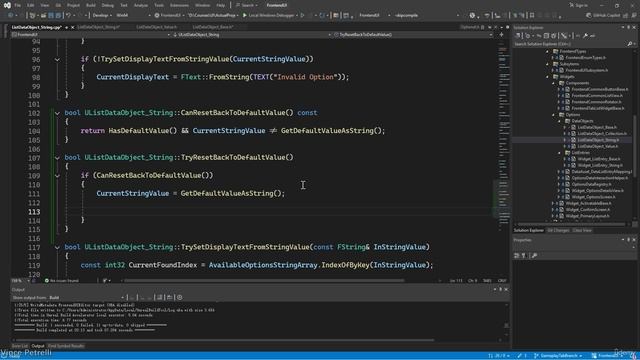
Task: Open the Window menu
Action: pos(202,5)
